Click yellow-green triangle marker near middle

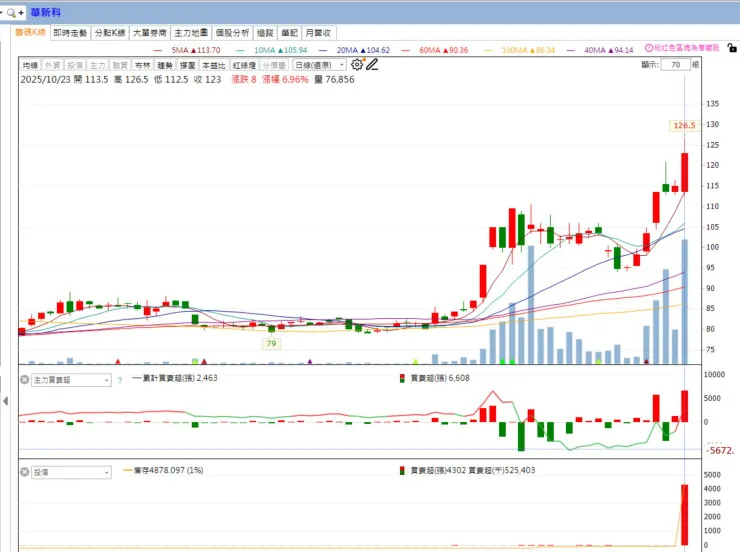click(415, 362)
